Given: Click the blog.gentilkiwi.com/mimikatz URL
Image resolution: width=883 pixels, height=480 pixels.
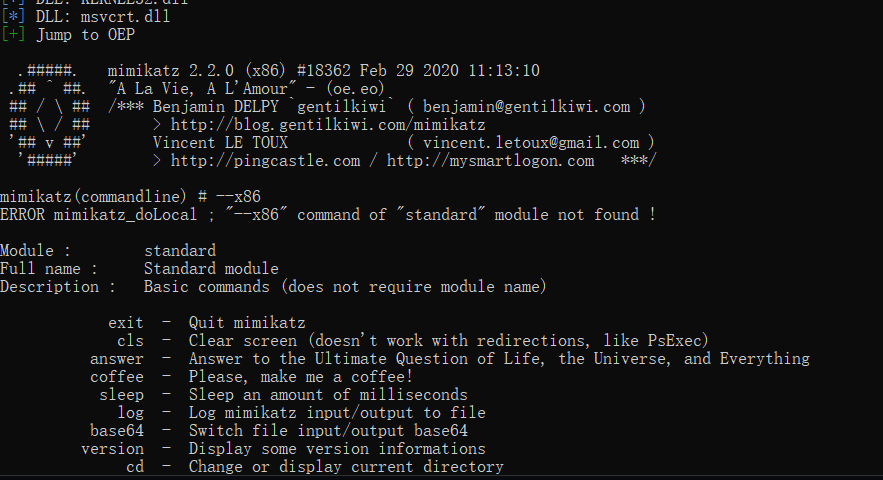Looking at the screenshot, I should 327,125.
